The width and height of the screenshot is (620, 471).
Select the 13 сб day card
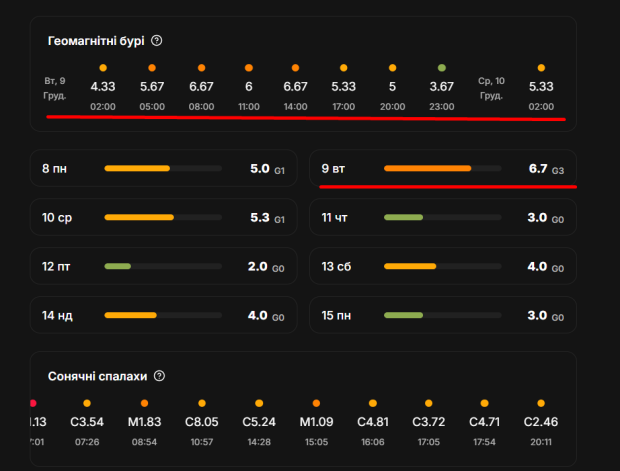[442, 266]
